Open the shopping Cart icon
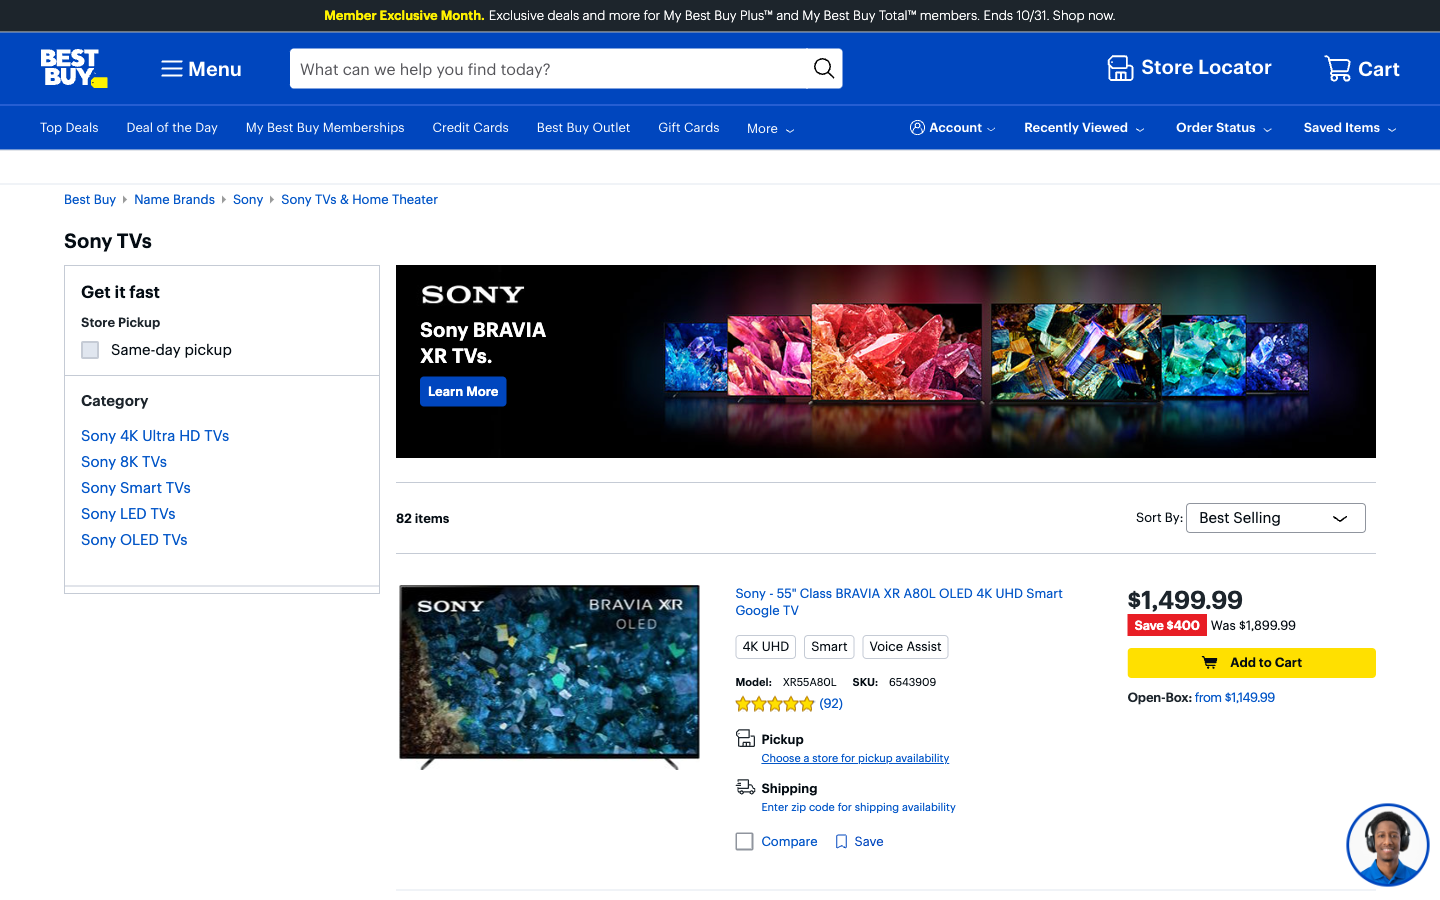1440x900 pixels. 1337,68
